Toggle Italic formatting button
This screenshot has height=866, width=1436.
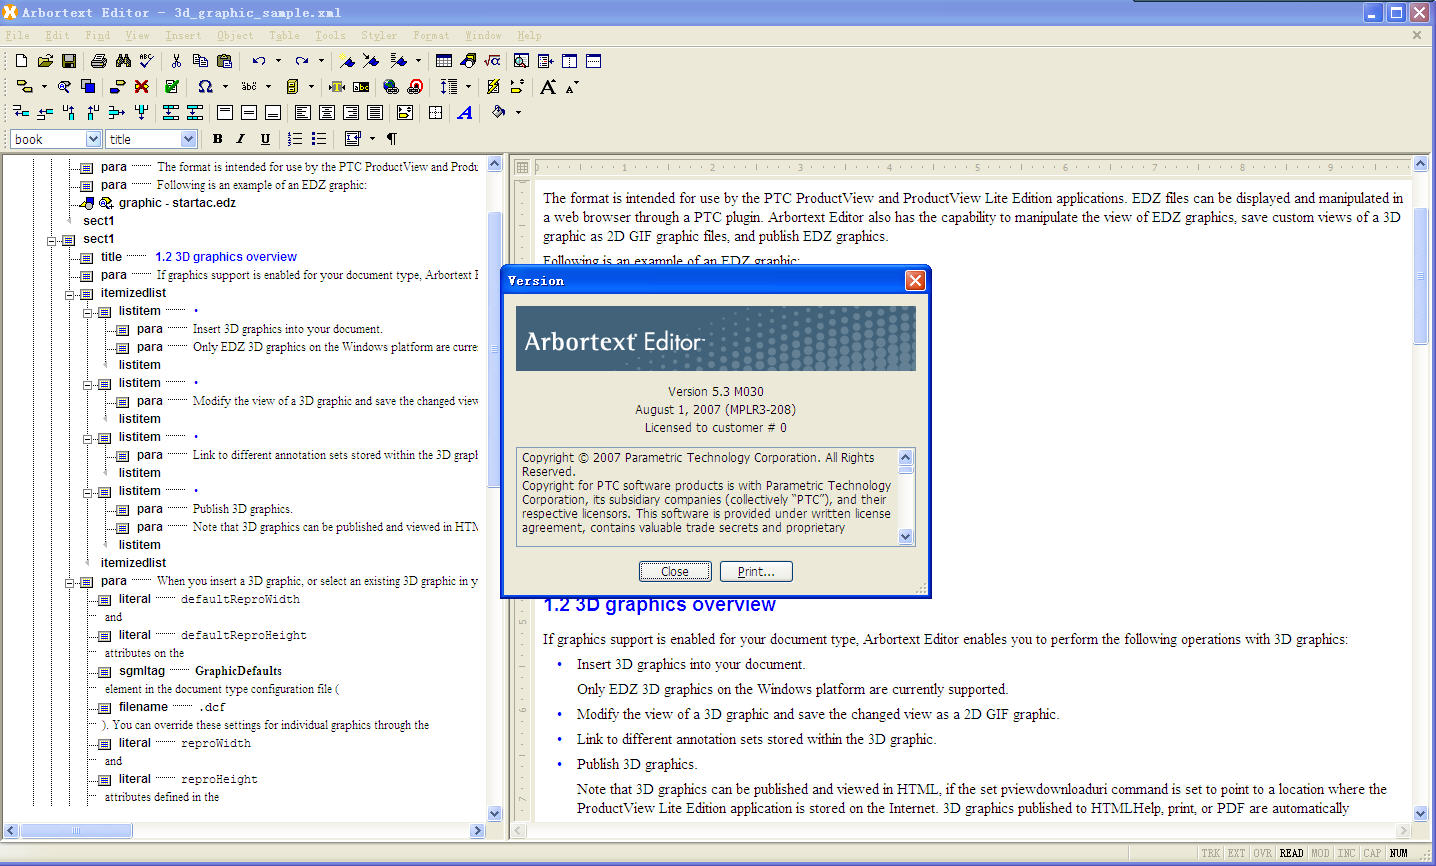coord(241,139)
